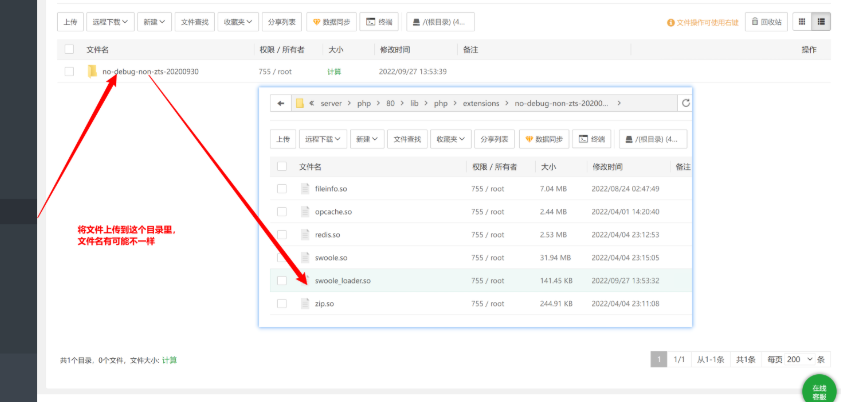
Task: Select the extensions breadcrumb segment
Action: [x=481, y=103]
